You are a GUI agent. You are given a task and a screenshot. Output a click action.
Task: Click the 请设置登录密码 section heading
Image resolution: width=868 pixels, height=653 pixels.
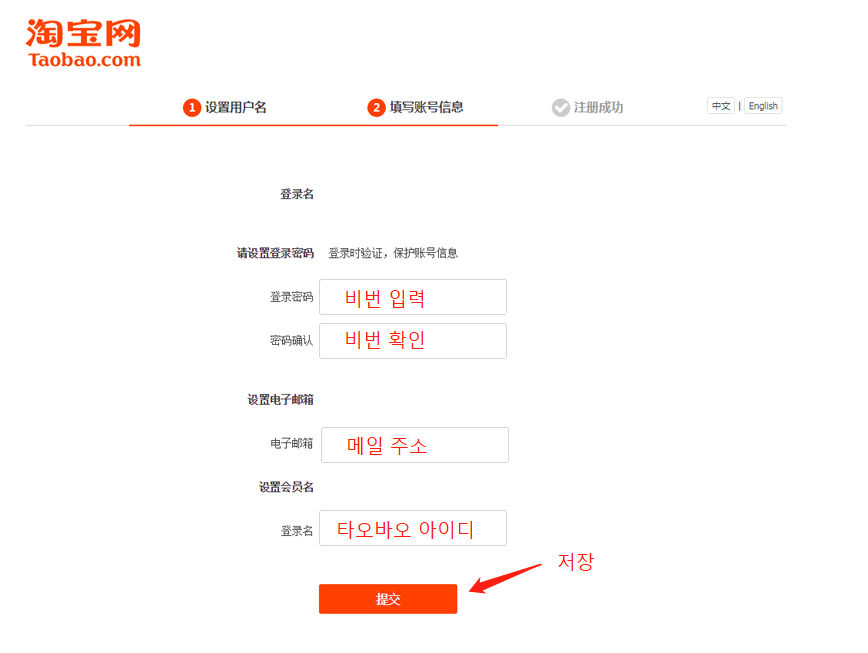(275, 253)
